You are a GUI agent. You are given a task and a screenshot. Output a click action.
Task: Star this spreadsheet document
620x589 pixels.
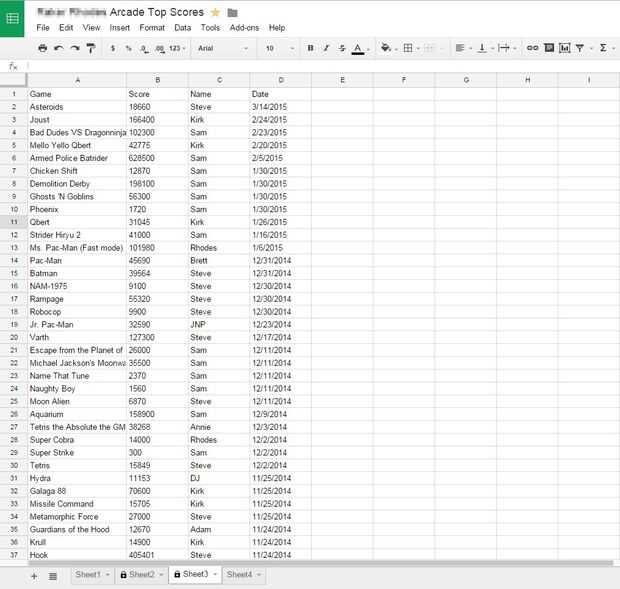tap(215, 13)
